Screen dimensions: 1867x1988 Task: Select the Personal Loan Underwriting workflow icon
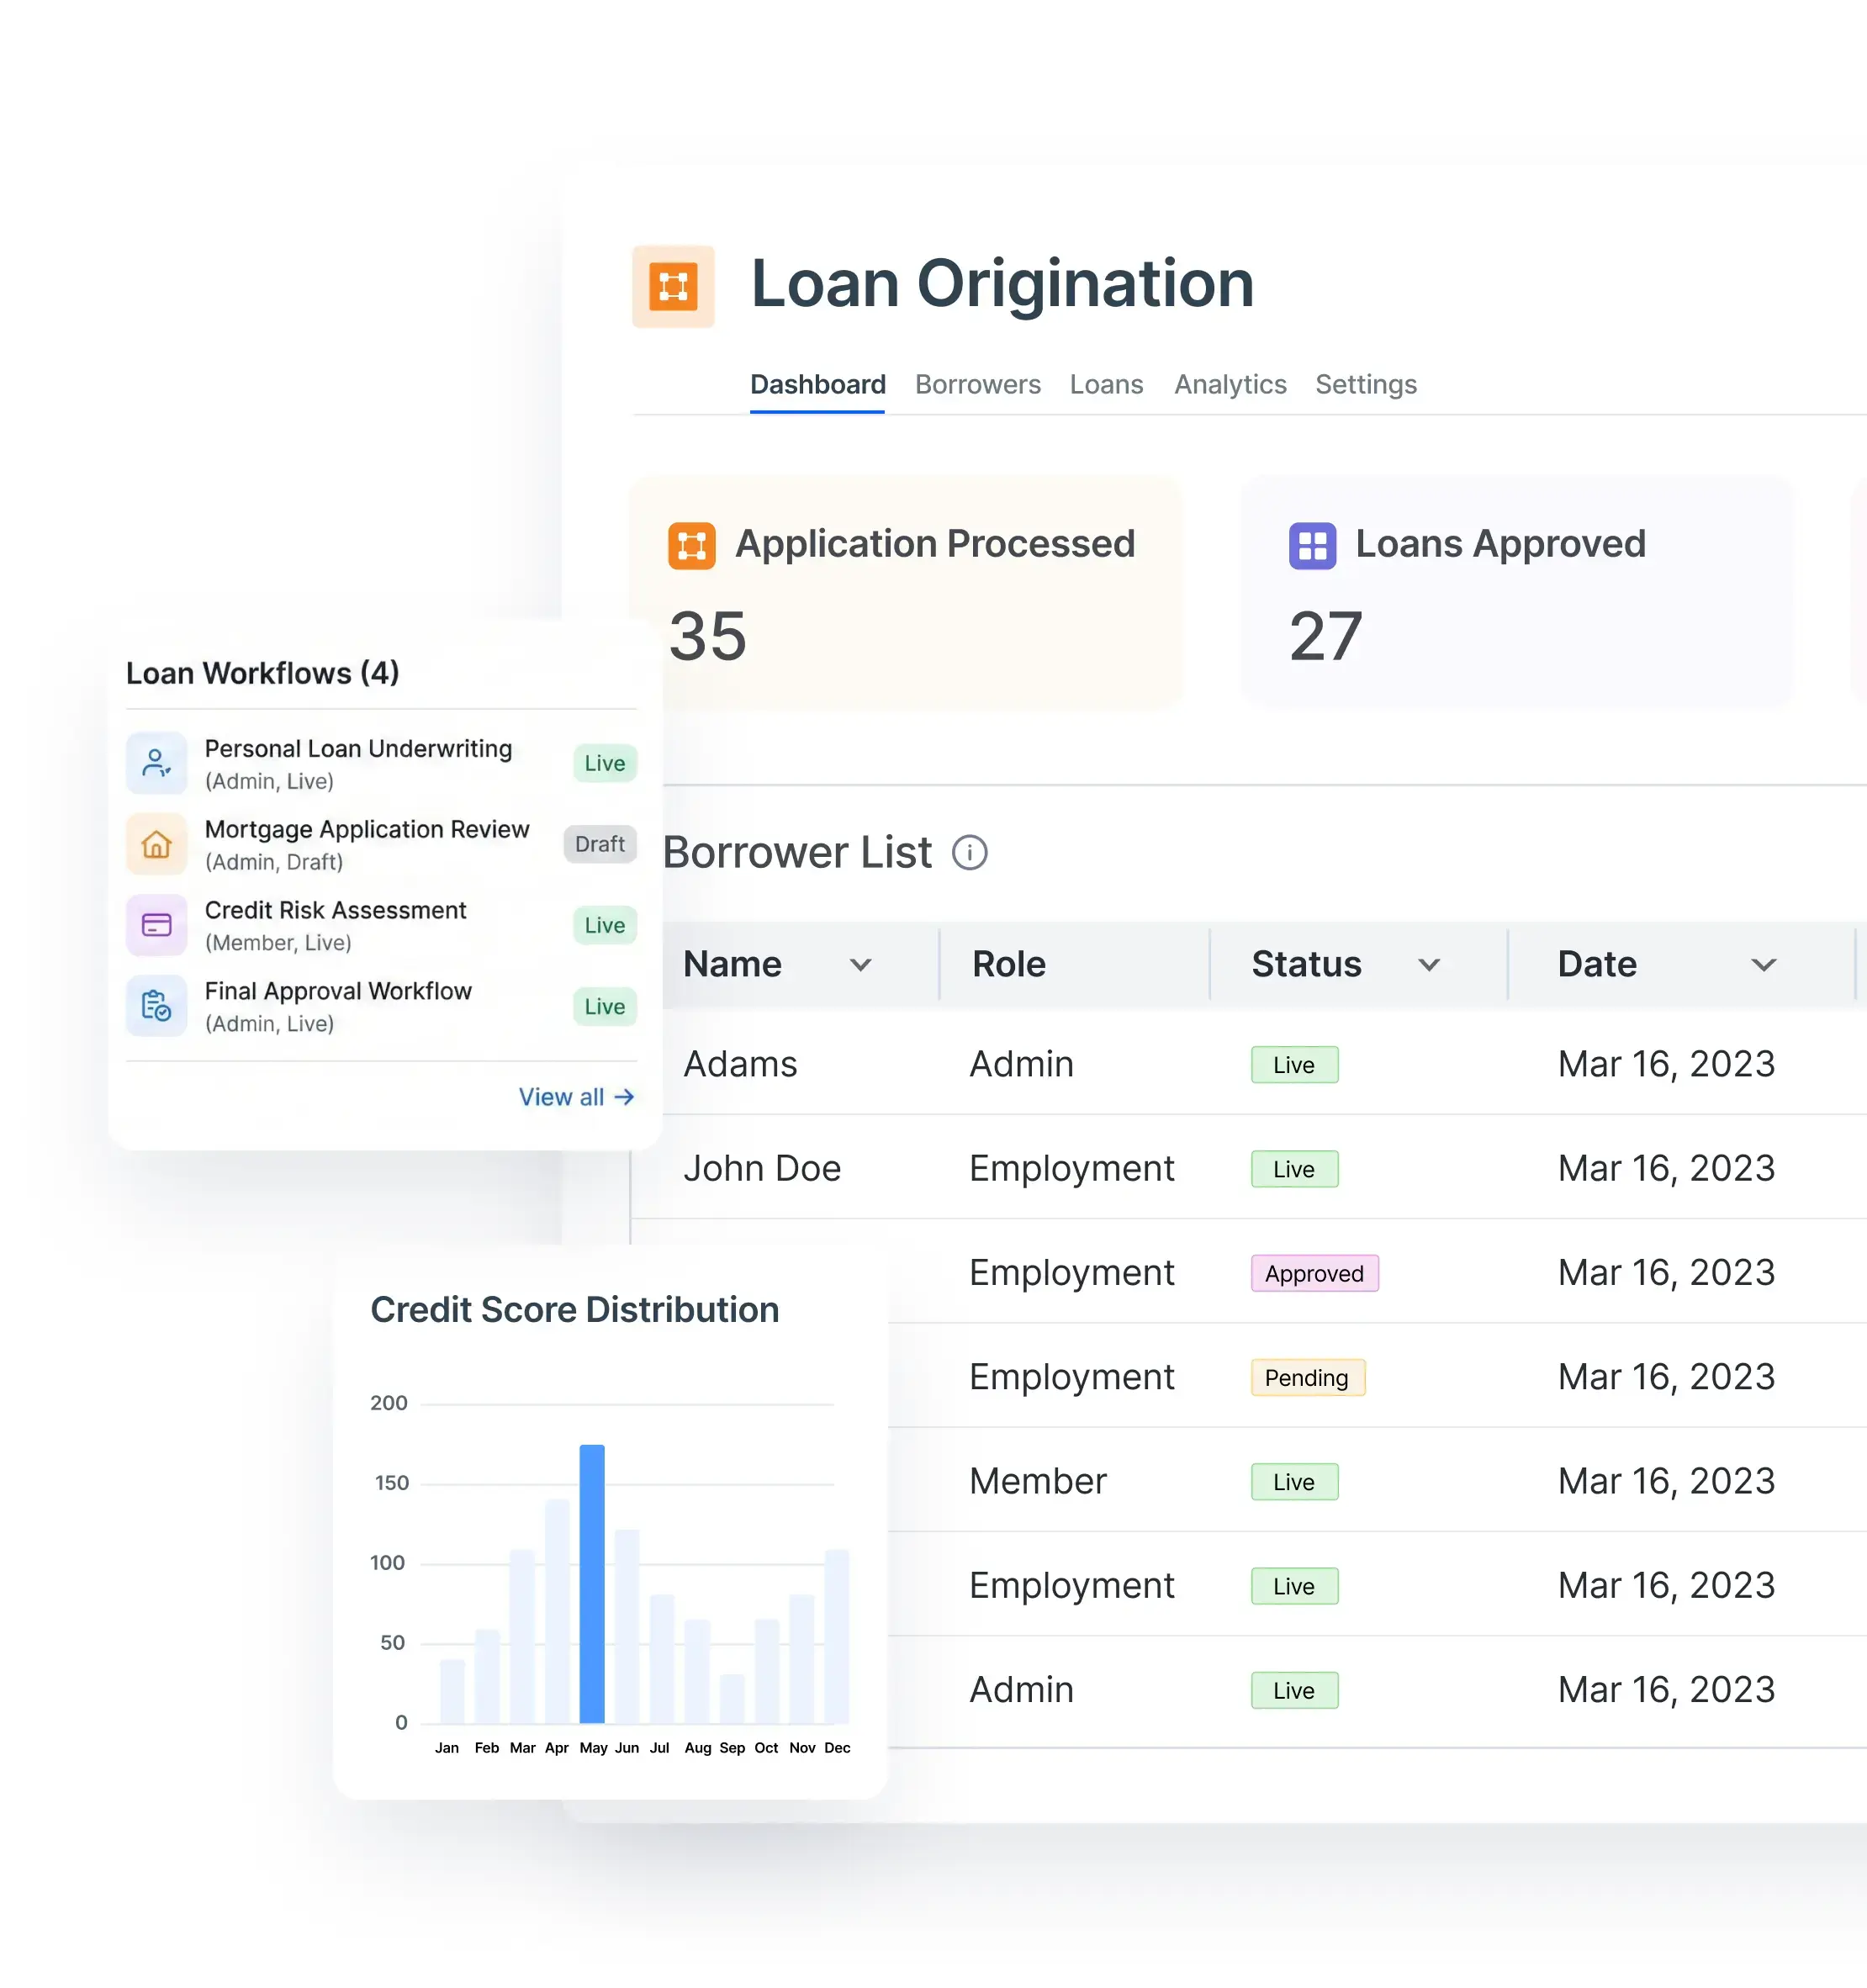click(x=156, y=763)
